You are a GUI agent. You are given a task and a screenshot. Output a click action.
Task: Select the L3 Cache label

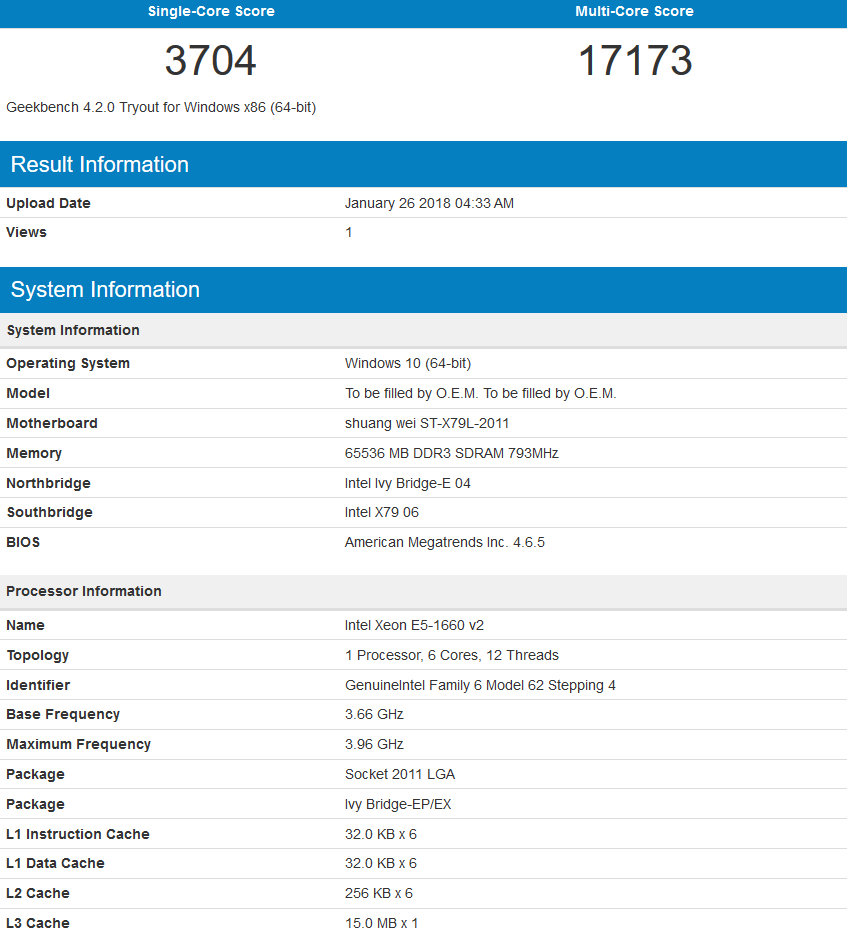point(38,923)
